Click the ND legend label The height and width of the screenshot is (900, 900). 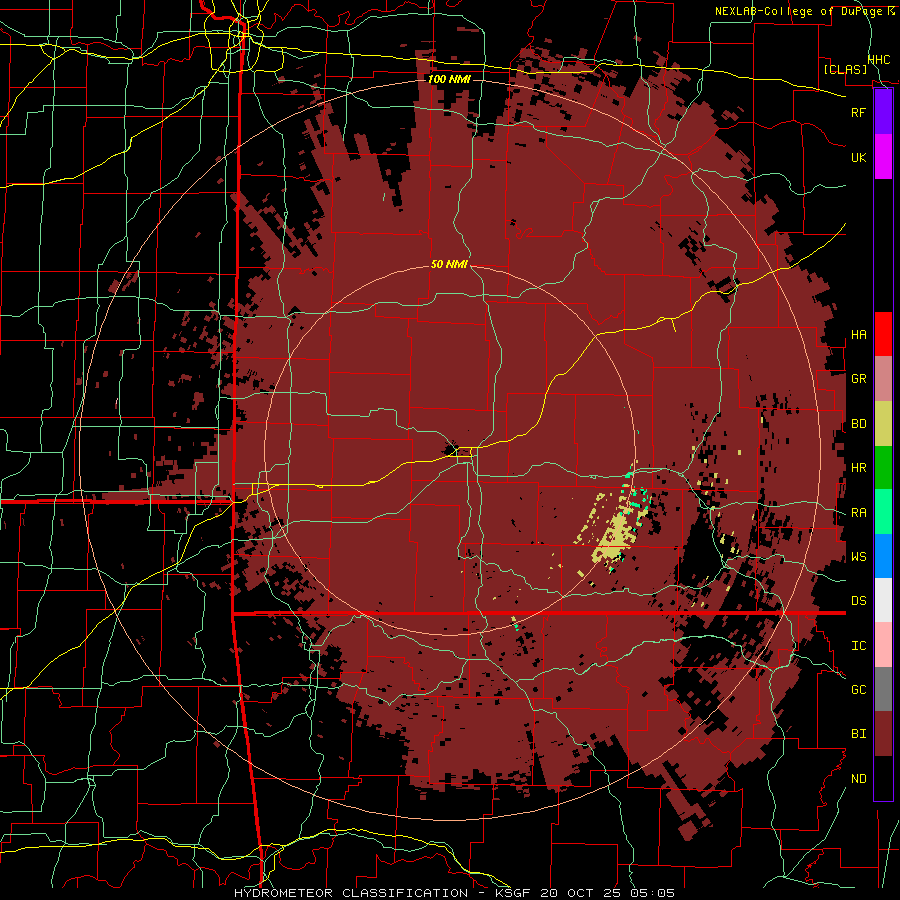[858, 779]
